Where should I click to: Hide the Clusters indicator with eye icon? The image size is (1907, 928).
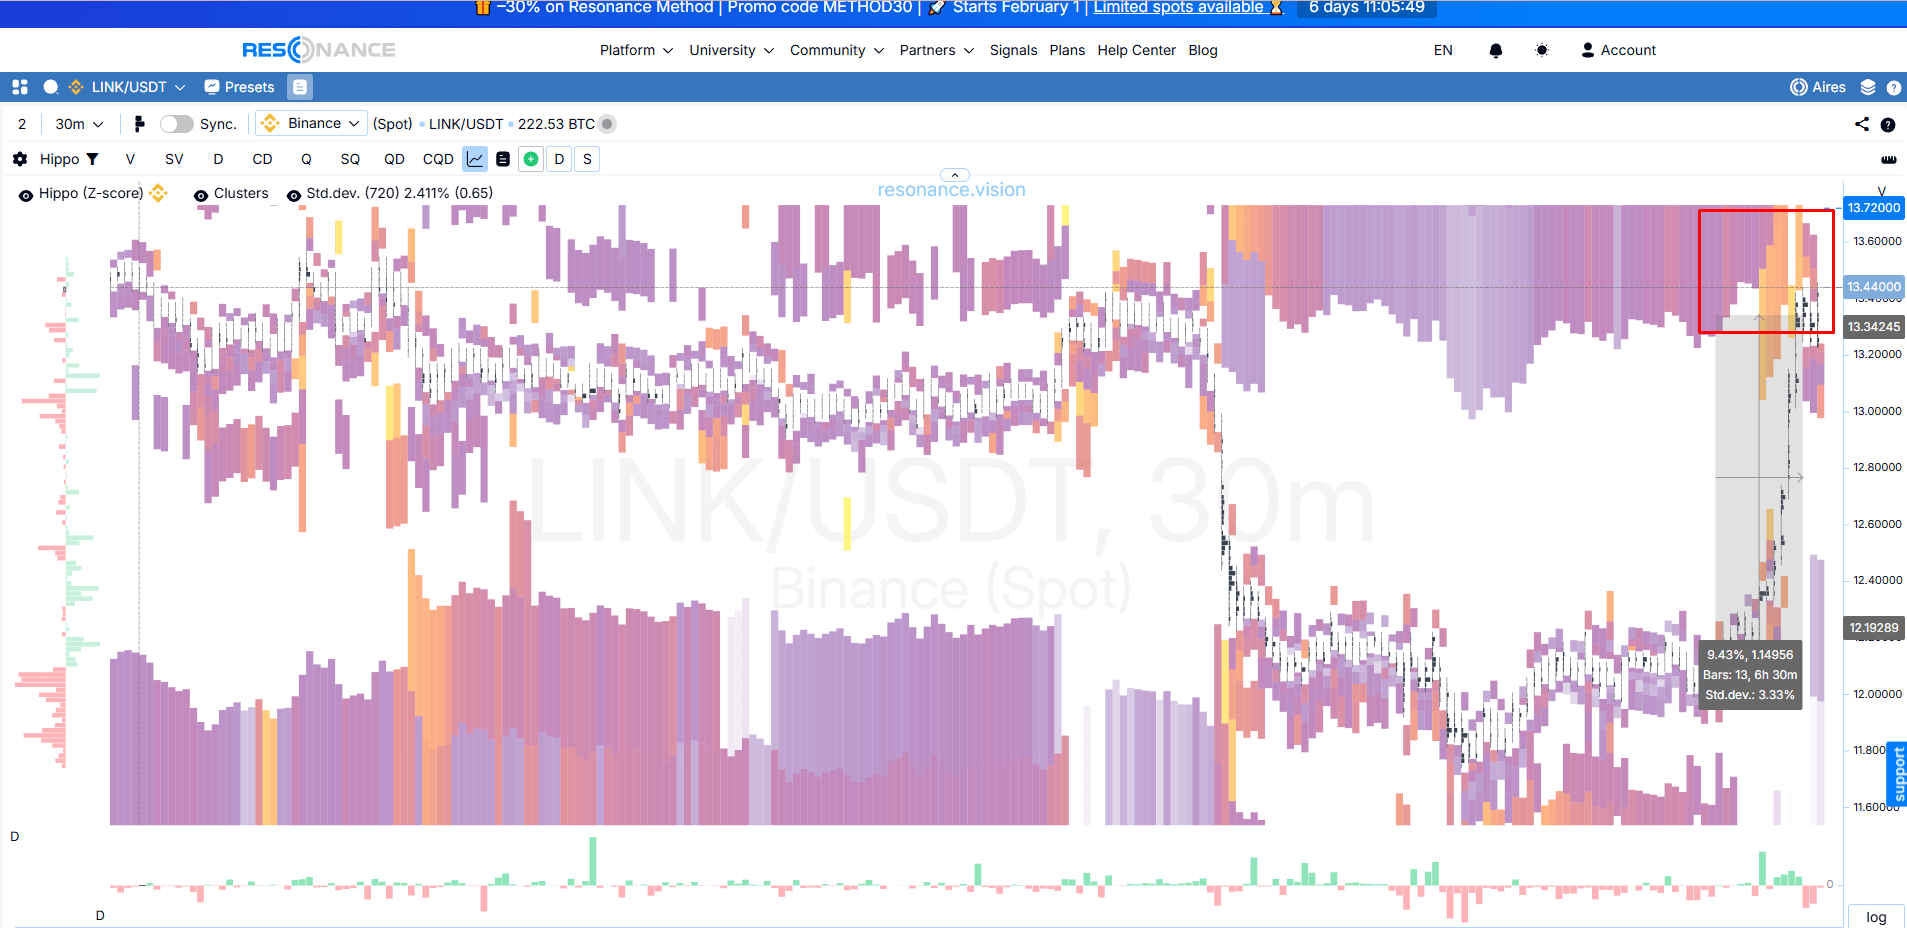click(201, 195)
